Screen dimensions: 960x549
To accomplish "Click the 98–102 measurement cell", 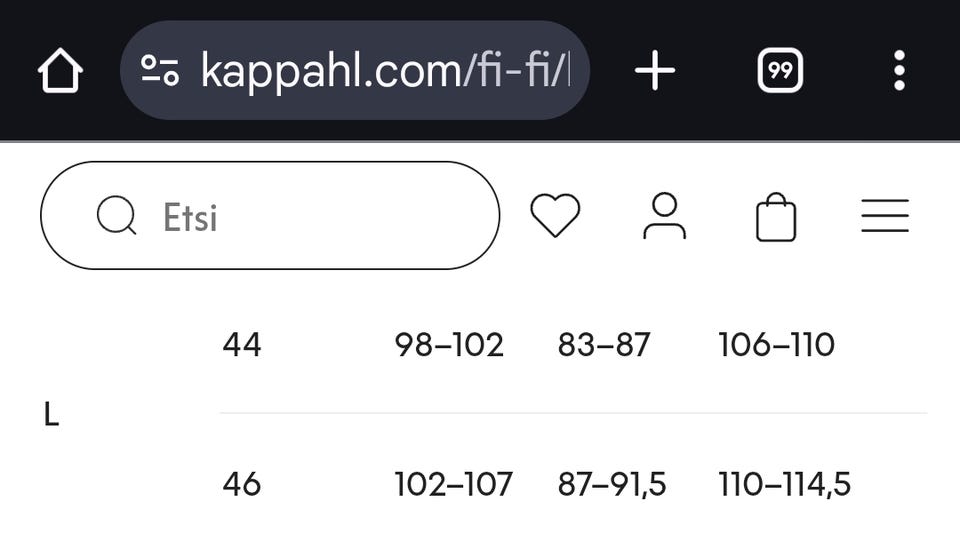I will click(x=449, y=345).
